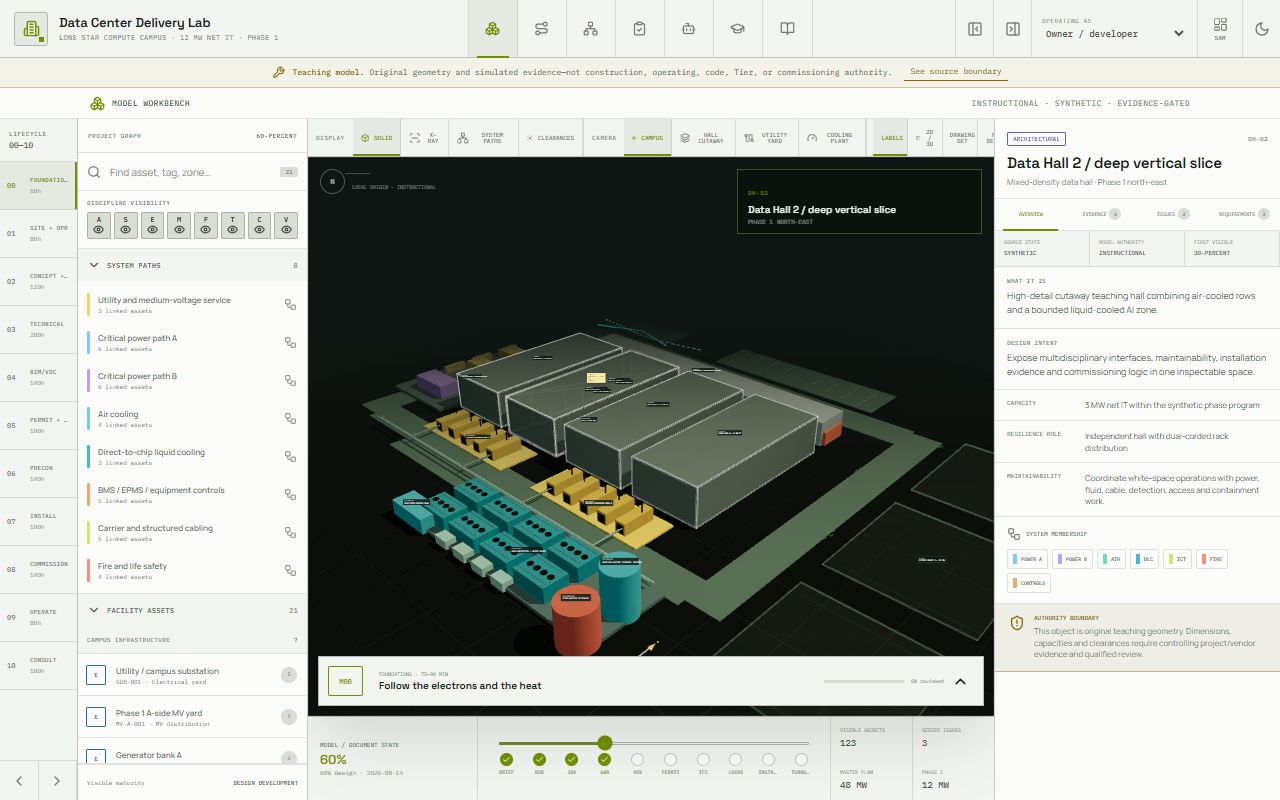
Task: Switch to dark mode with moon icon
Action: [x=1261, y=29]
